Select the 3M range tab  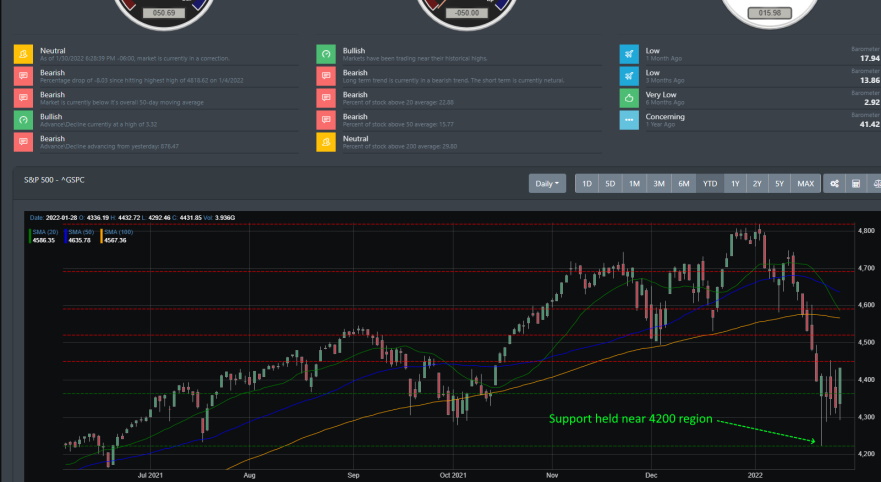659,184
